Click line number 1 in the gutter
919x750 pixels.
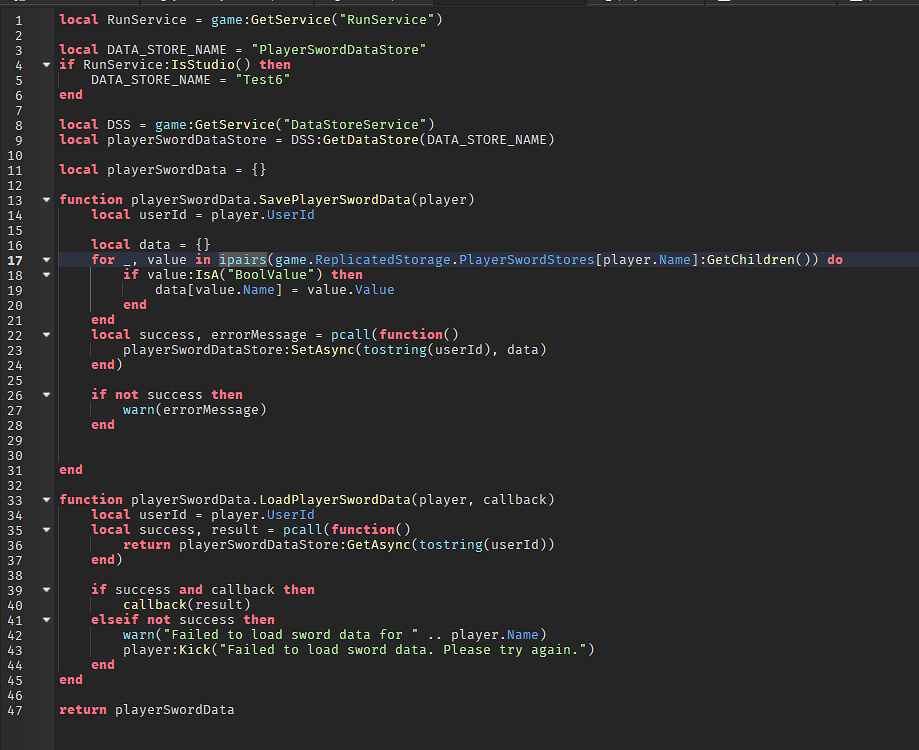(x=19, y=21)
